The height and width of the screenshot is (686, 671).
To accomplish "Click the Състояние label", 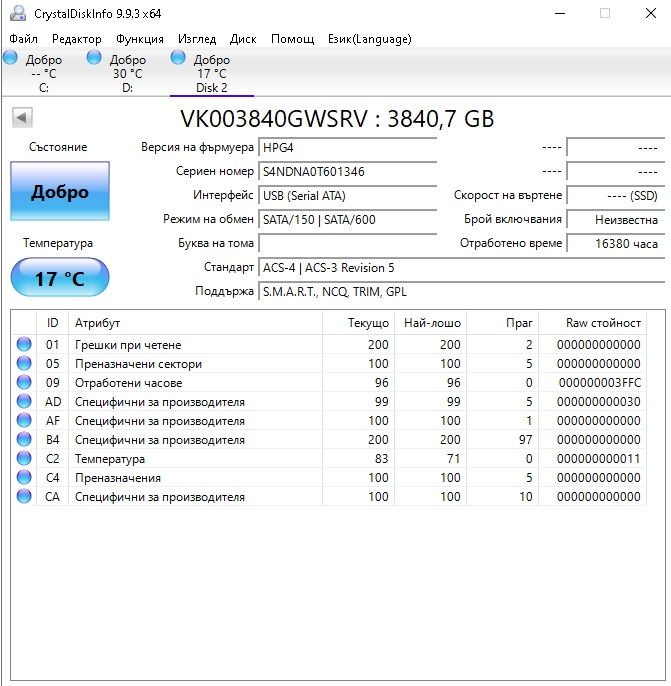I will tap(58, 147).
